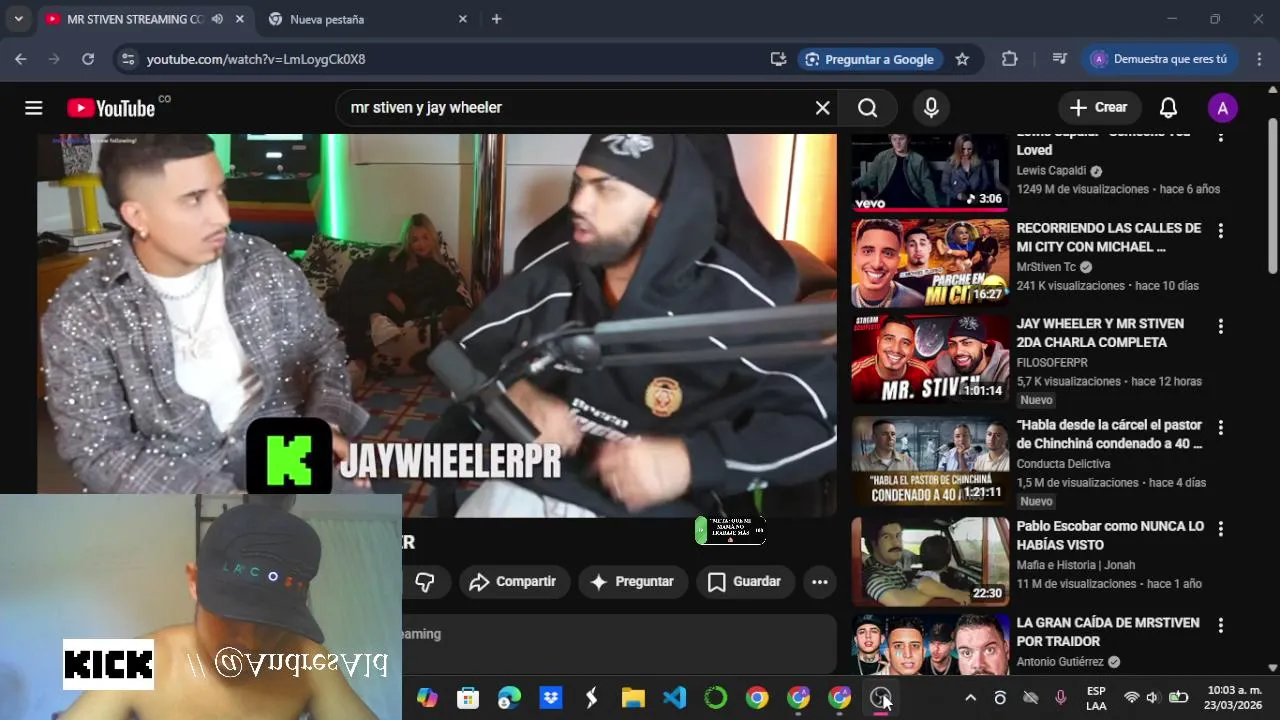This screenshot has width=1280, height=720.
Task: Open options for LA GRAN CAÍDA video
Action: tap(1221, 626)
